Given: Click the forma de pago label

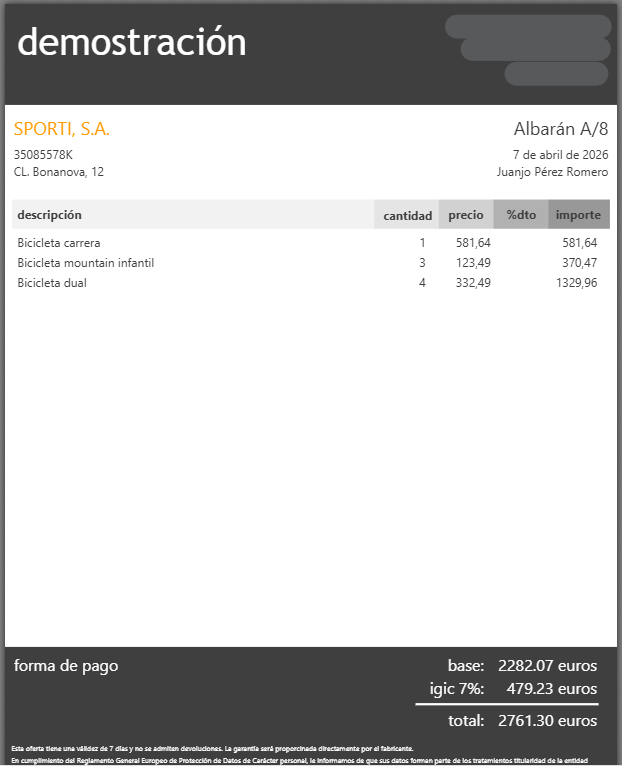Looking at the screenshot, I should coord(66,666).
